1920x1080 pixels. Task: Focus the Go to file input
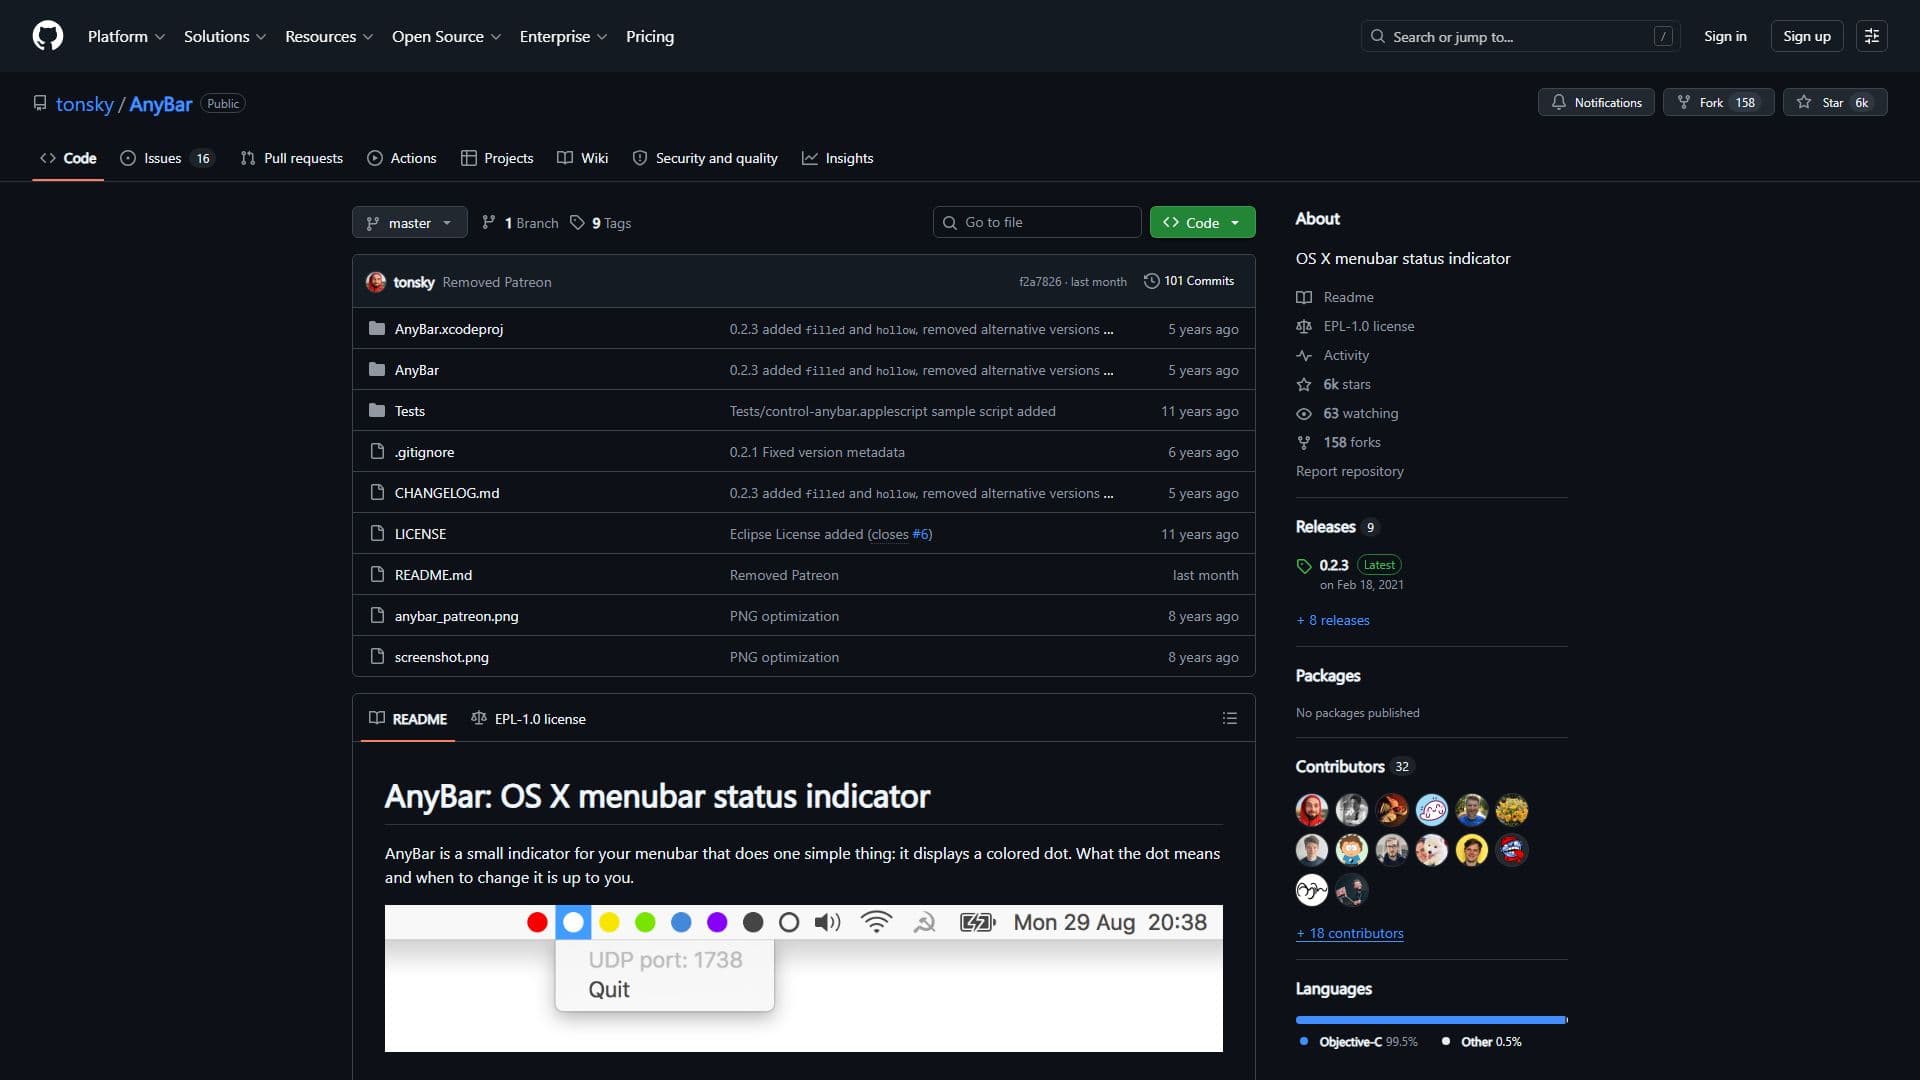(1037, 222)
